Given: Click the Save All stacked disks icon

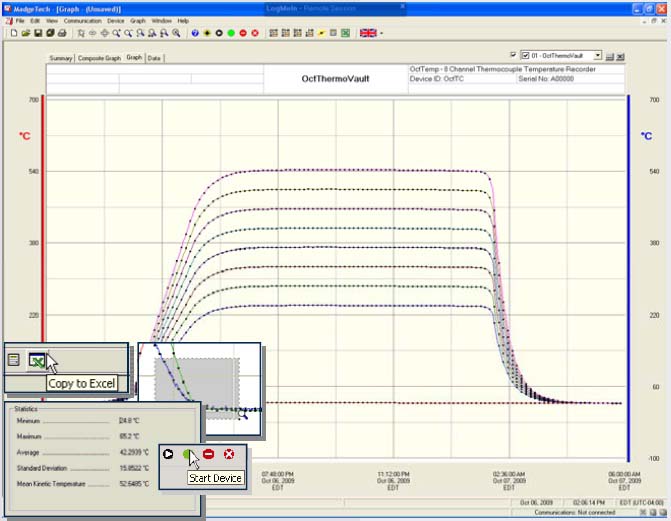Looking at the screenshot, I should pos(50,33).
